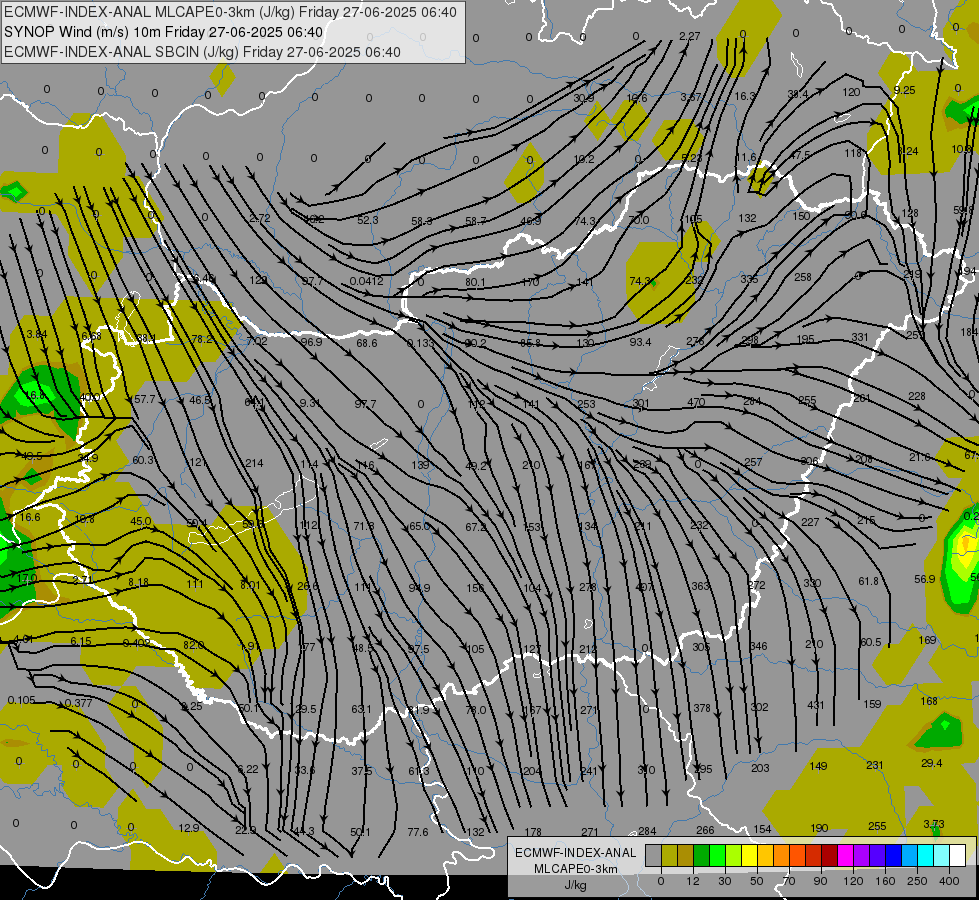Screen dimensions: 979x900
Task: Click the legend scale value 50
Action: [757, 881]
